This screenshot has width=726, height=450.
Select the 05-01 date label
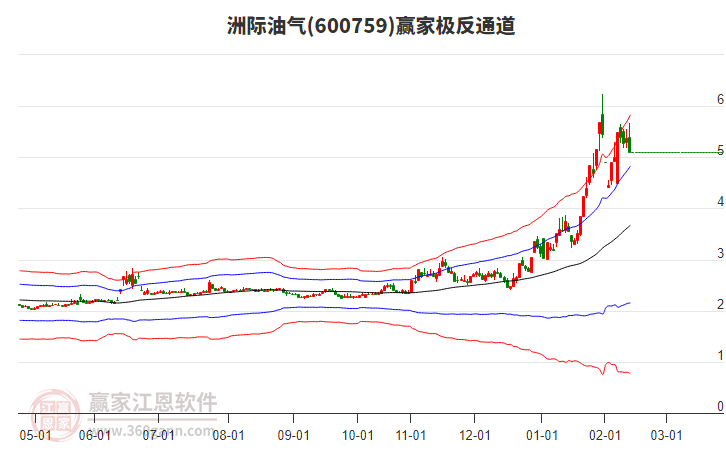coord(35,435)
